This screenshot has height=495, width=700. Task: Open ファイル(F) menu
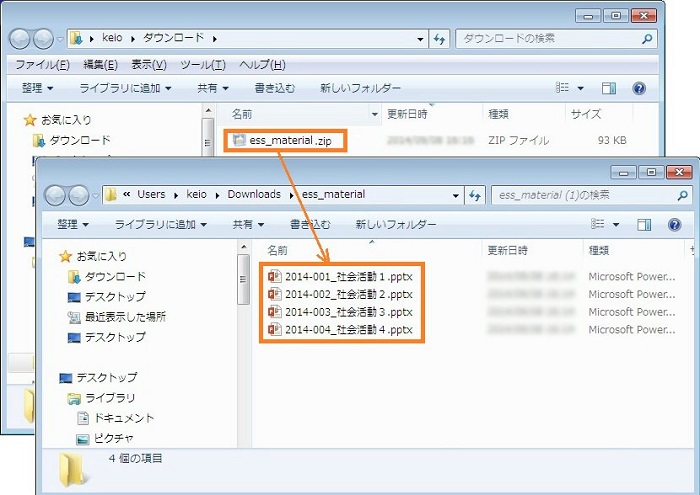coord(42,64)
